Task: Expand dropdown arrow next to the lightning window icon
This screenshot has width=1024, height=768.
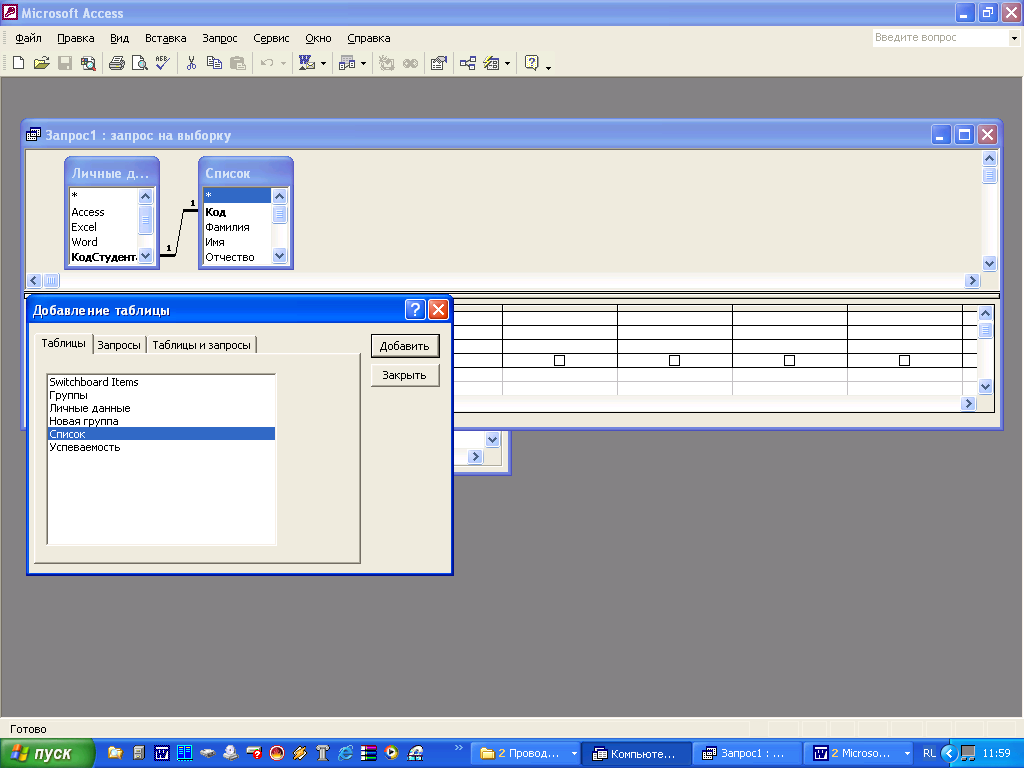Action: click(x=507, y=63)
